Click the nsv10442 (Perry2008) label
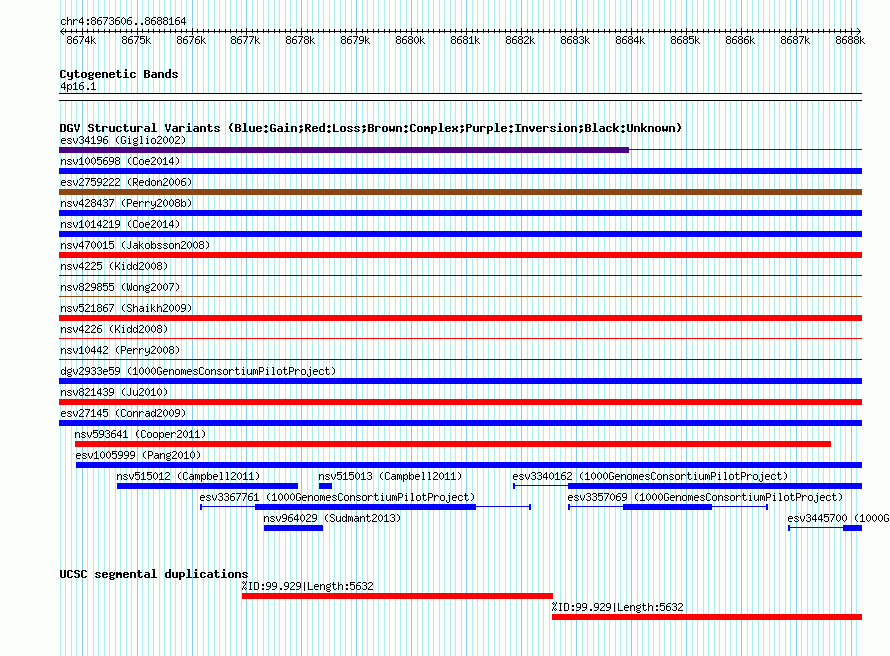This screenshot has width=890, height=656. point(120,350)
